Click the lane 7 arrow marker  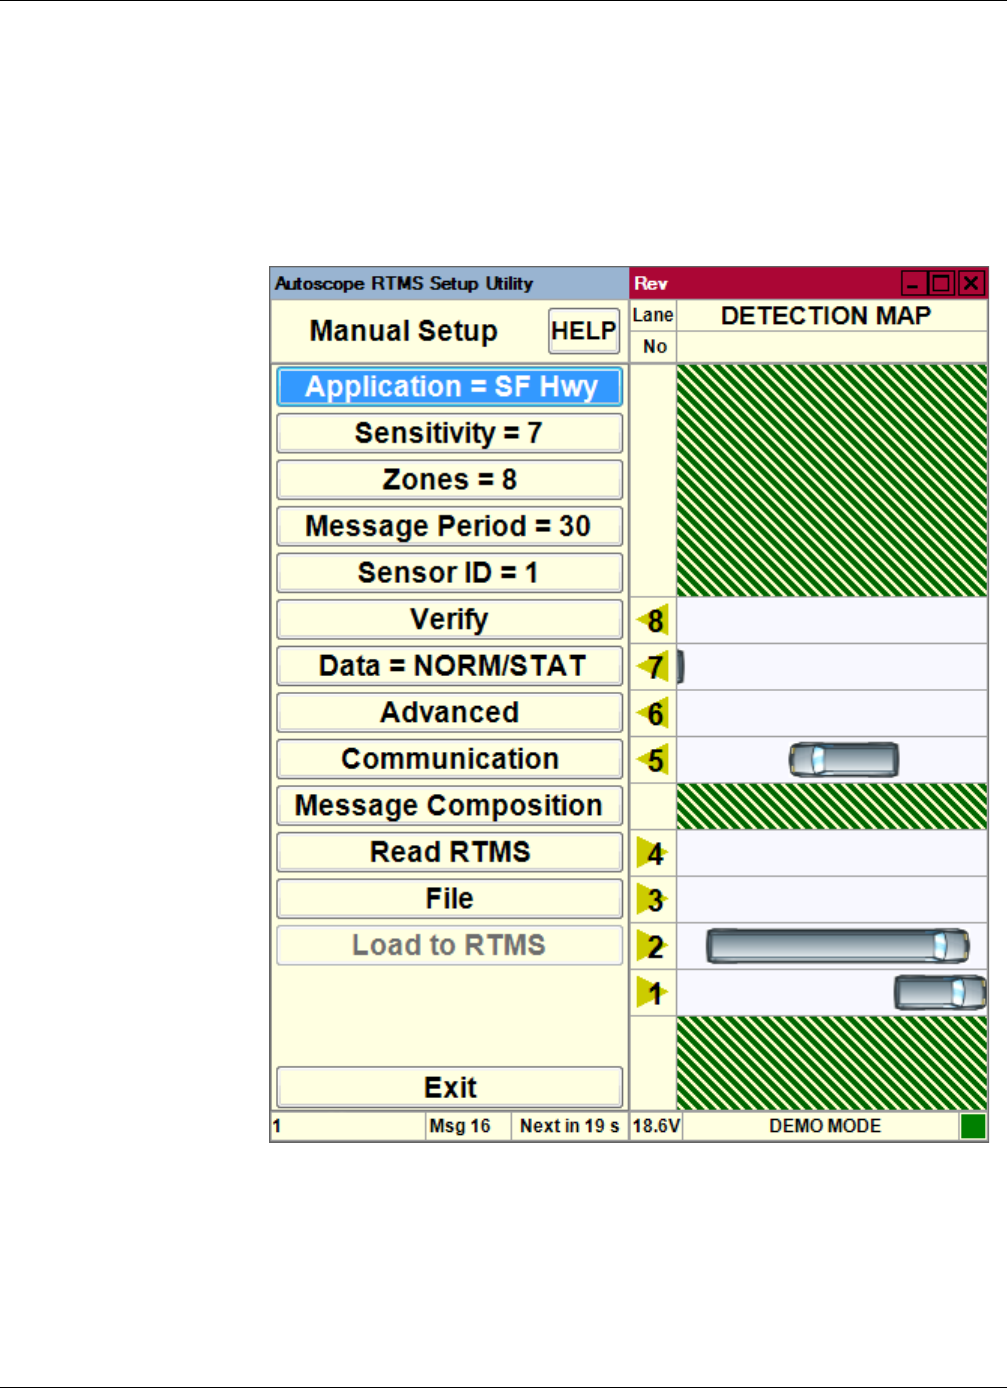[653, 667]
